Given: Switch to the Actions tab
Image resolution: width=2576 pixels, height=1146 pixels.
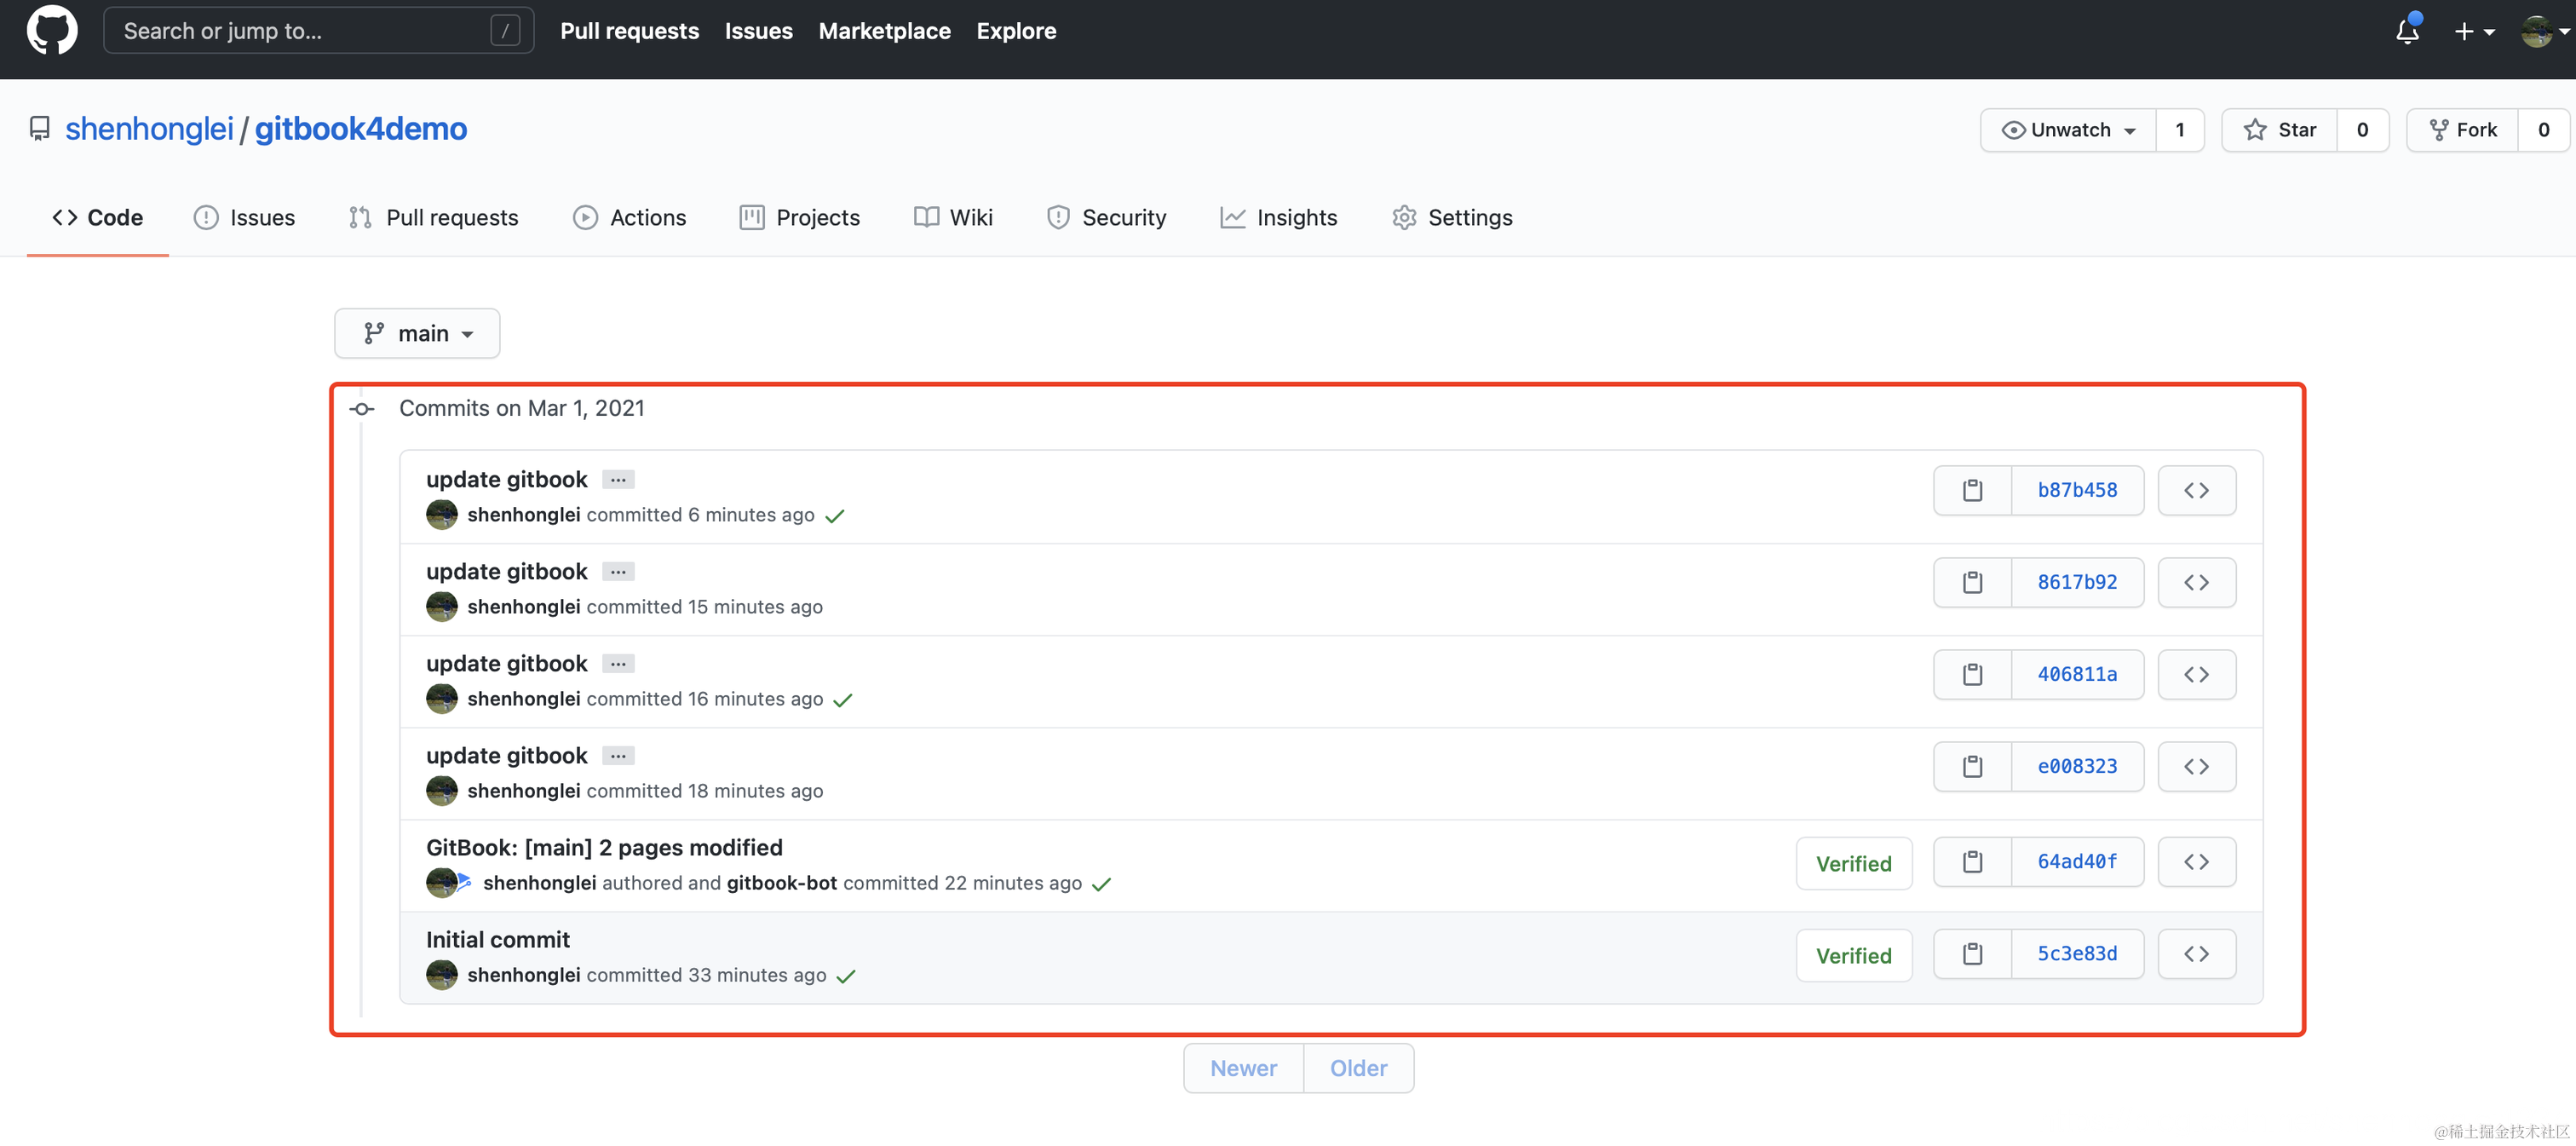Looking at the screenshot, I should (x=629, y=217).
